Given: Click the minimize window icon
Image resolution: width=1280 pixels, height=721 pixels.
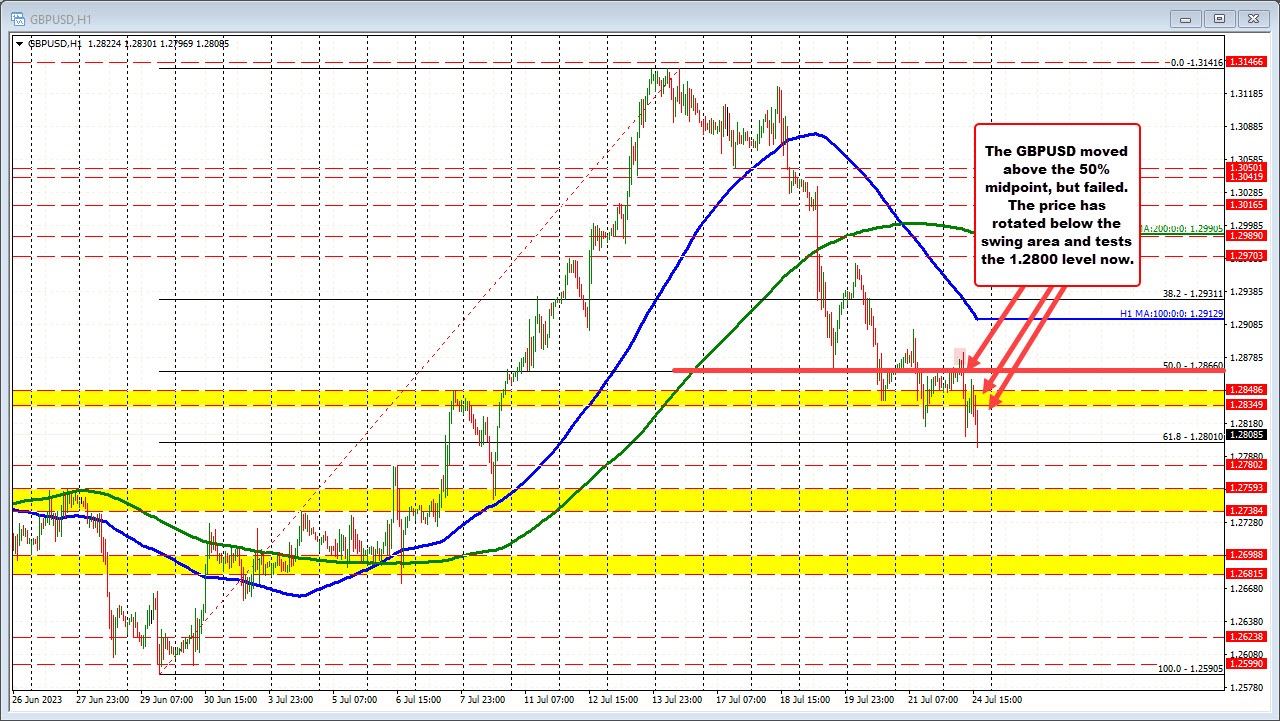Looking at the screenshot, I should (1184, 18).
